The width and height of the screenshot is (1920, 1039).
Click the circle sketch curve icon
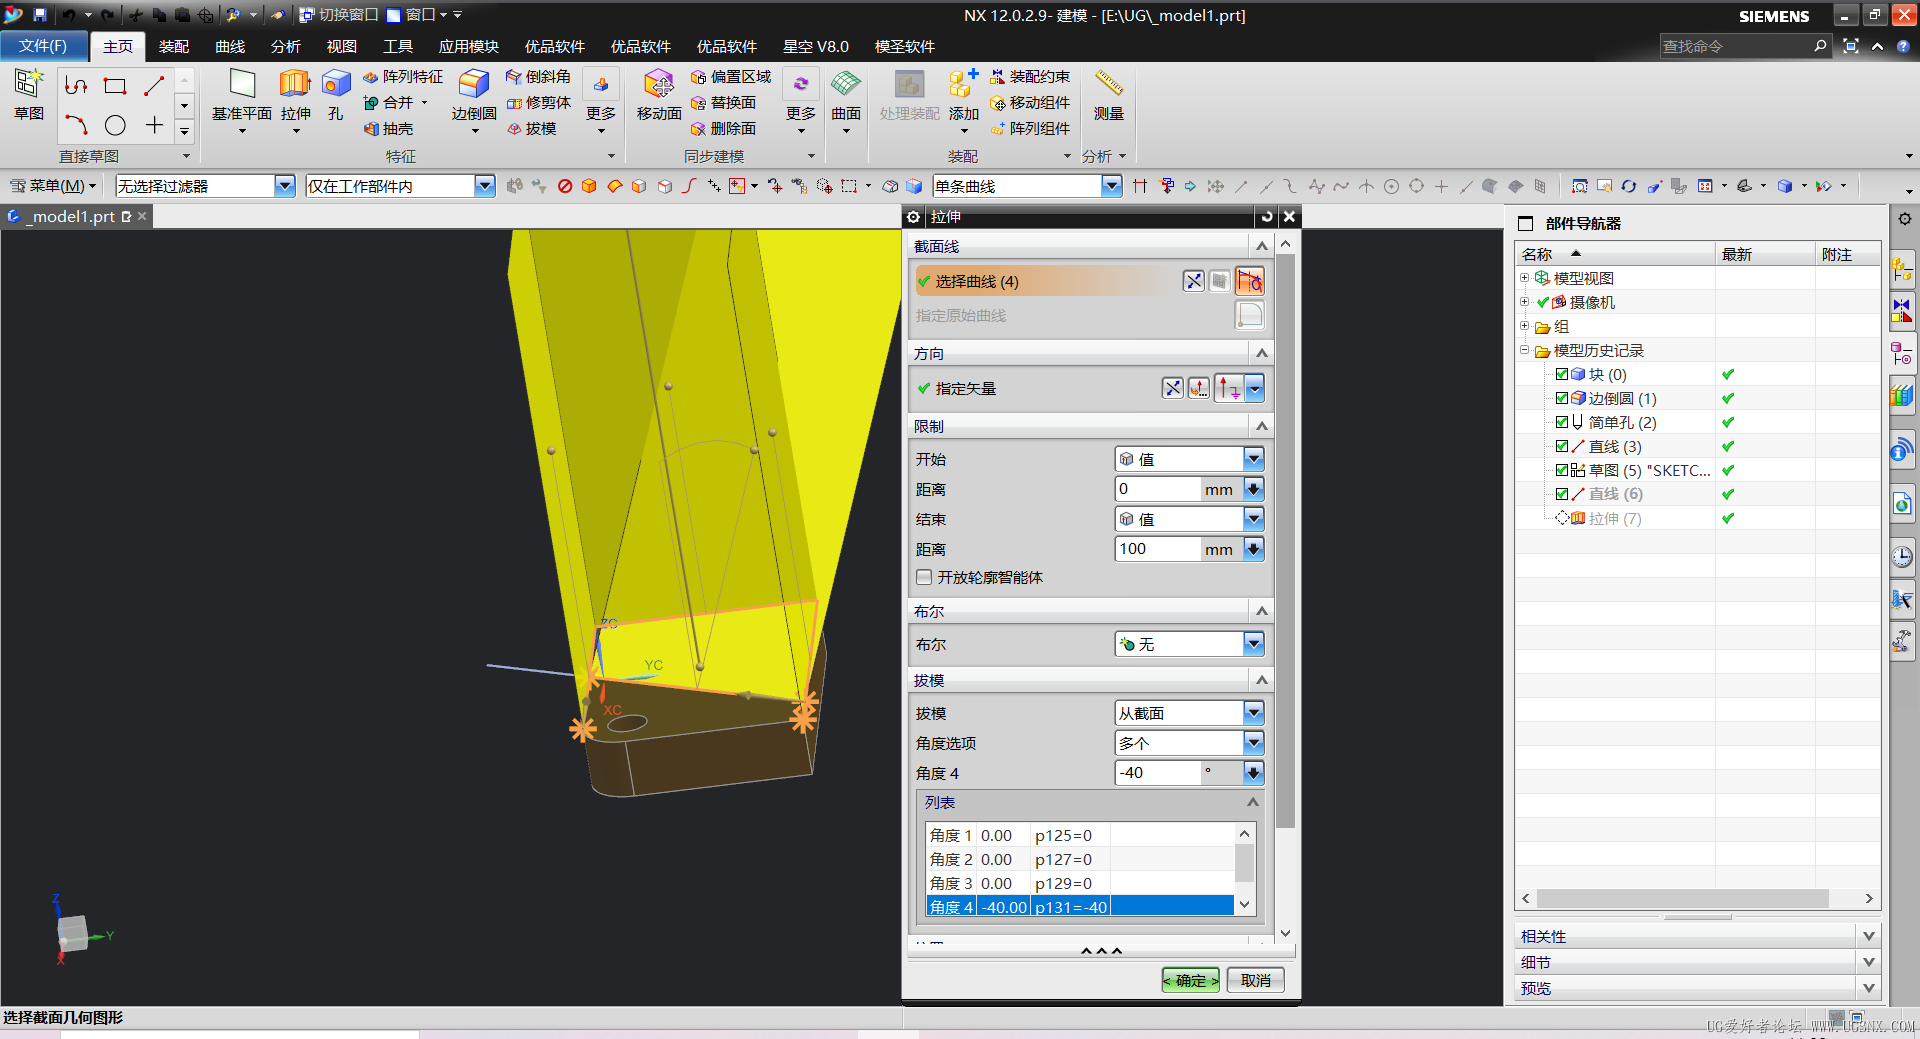click(116, 125)
